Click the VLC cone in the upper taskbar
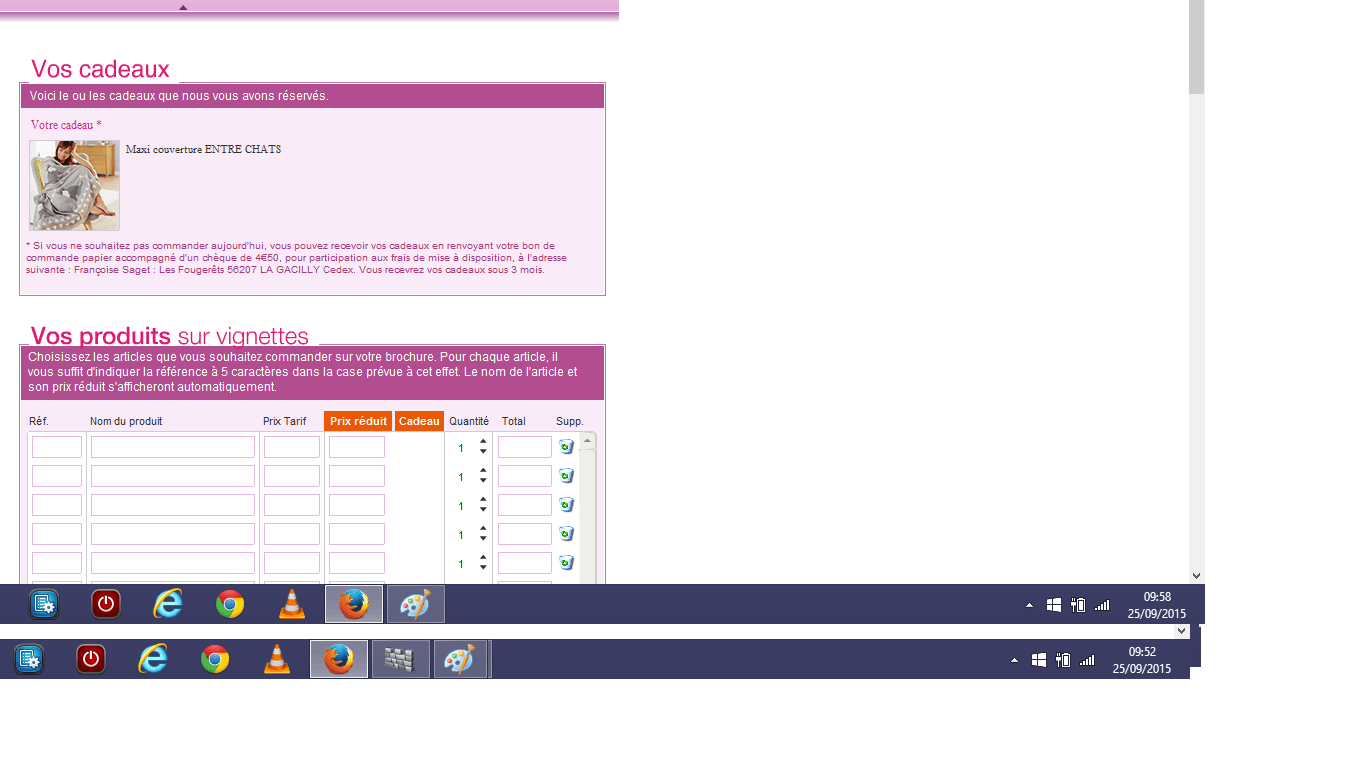Image resolution: width=1366 pixels, height=768 pixels. 291,604
